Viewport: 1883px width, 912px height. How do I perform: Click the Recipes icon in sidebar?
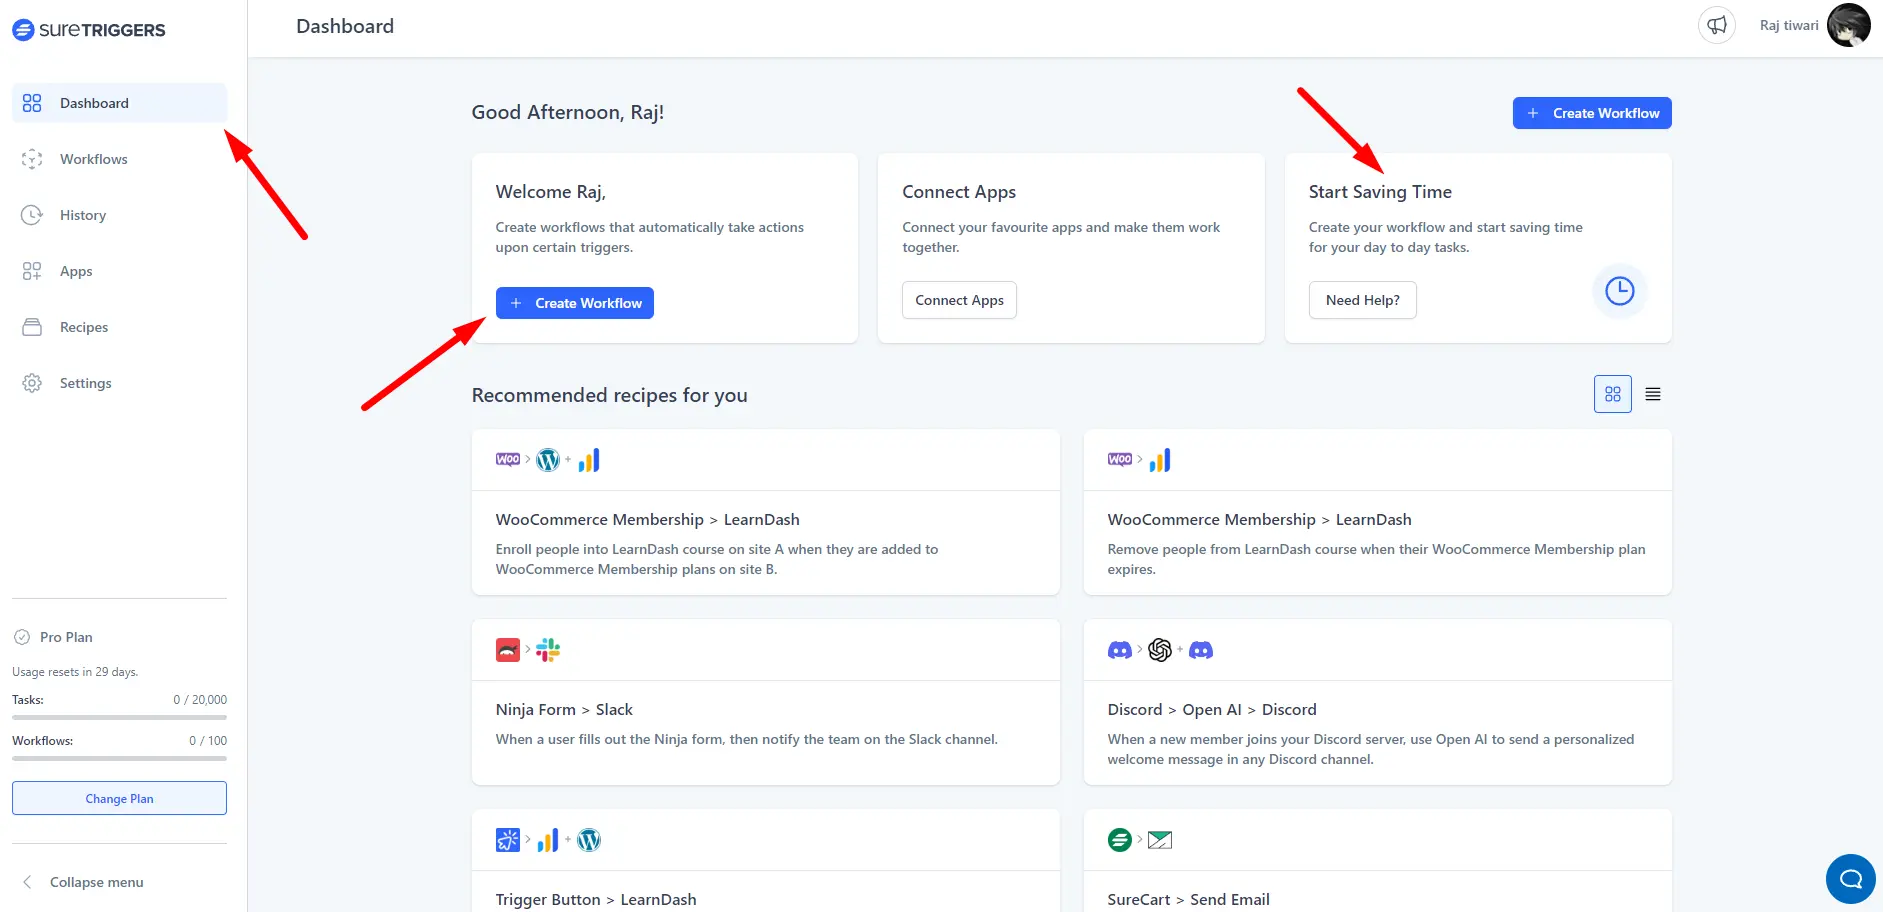pos(32,327)
